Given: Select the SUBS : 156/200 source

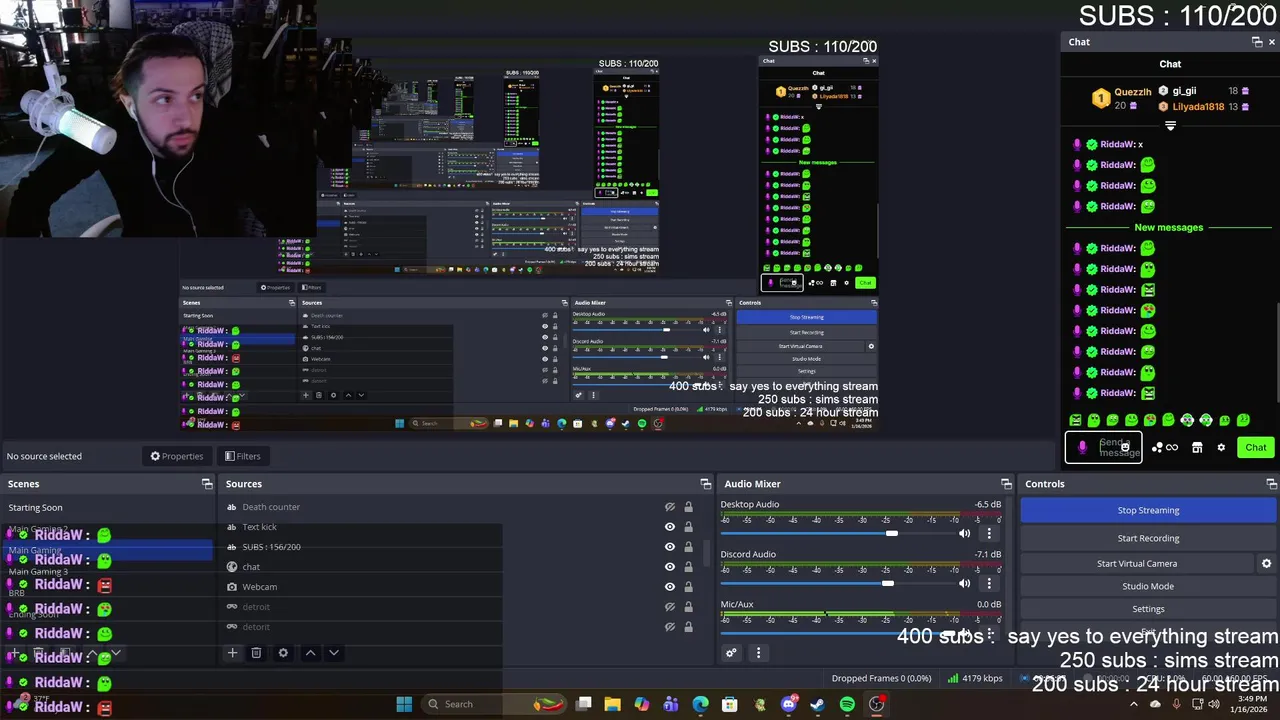Looking at the screenshot, I should coord(271,547).
